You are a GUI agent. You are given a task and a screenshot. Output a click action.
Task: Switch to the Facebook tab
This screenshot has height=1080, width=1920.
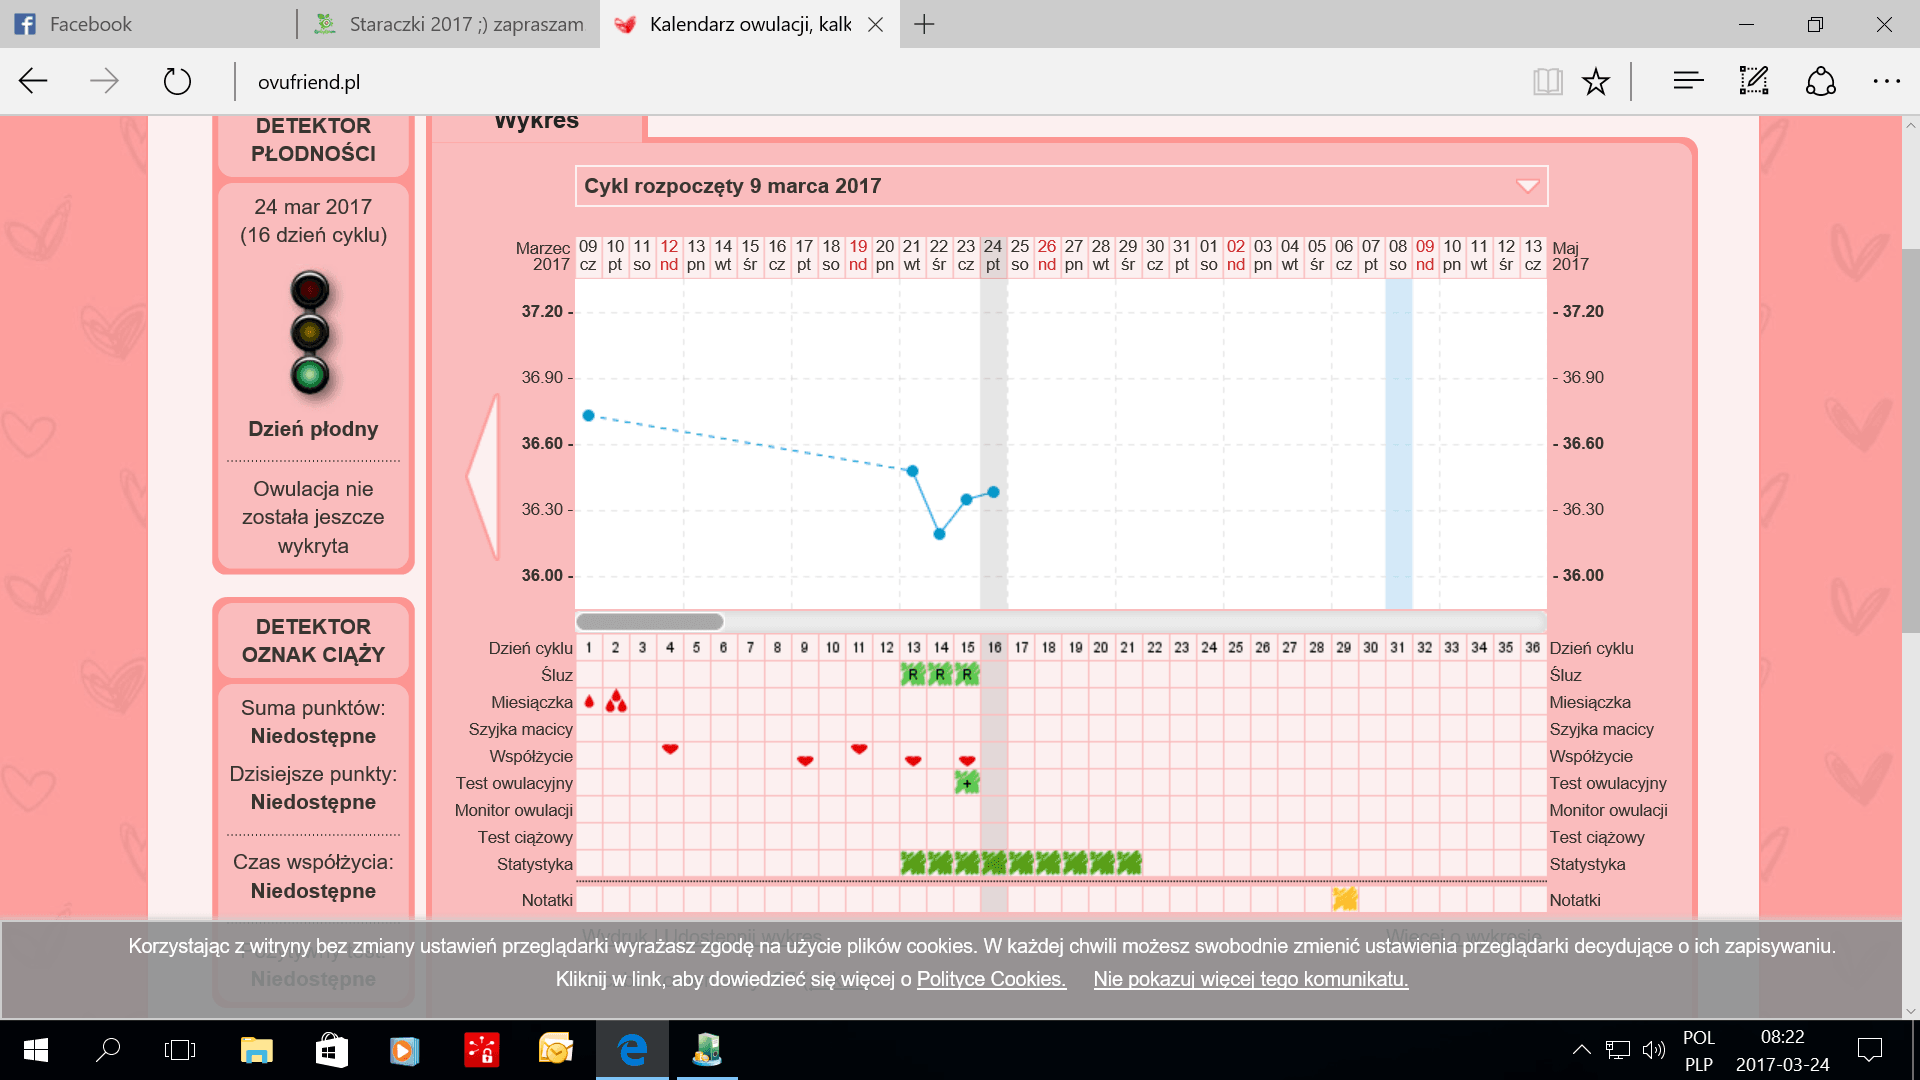90,24
